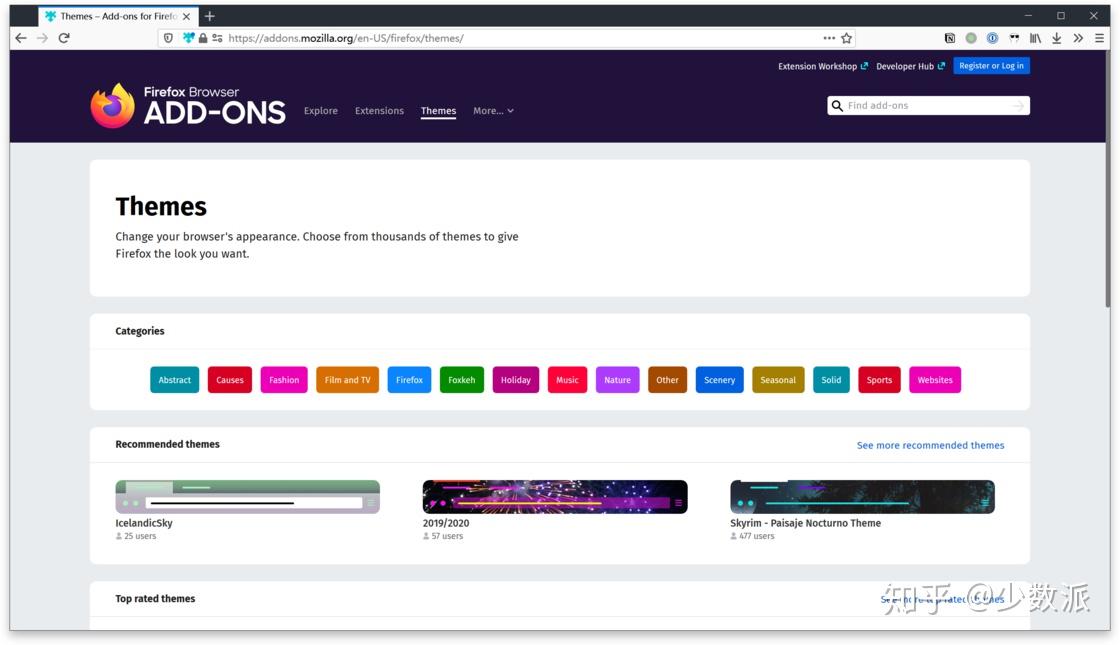
Task: Open the tracking protection shield icon
Action: (168, 38)
